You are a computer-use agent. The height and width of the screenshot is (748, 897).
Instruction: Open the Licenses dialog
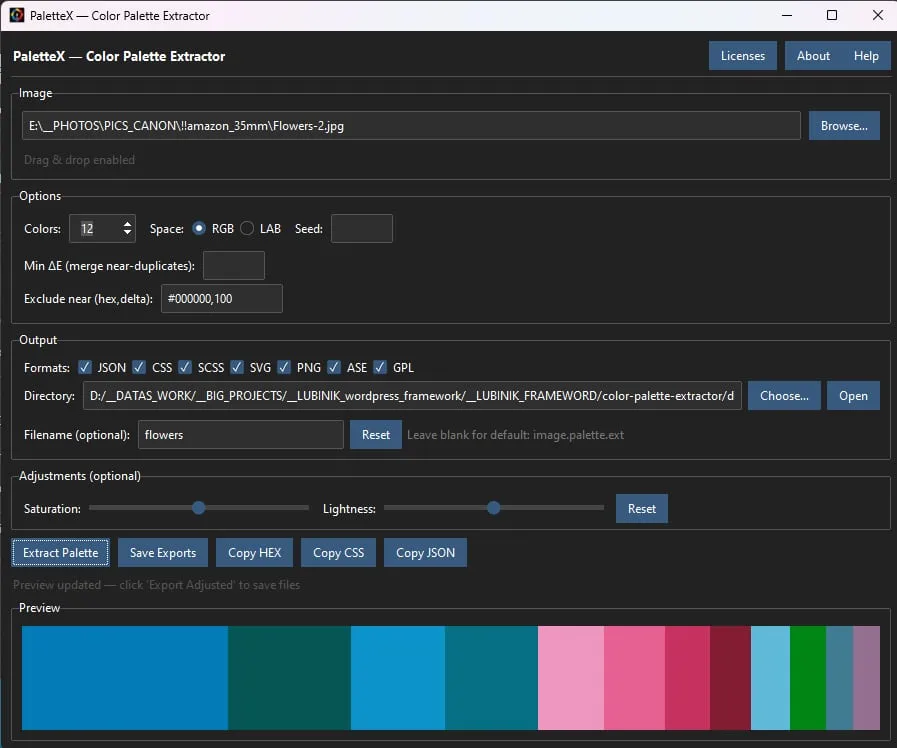pos(742,56)
